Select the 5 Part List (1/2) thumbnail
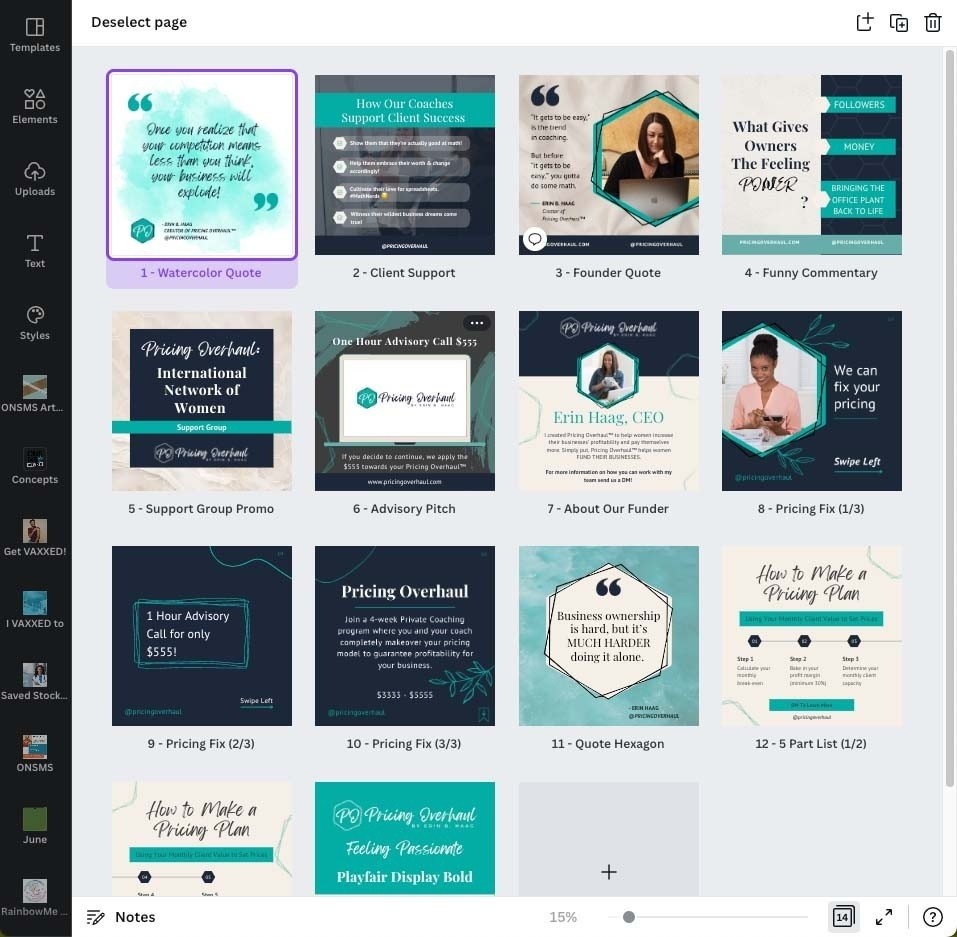957x937 pixels. [x=812, y=636]
